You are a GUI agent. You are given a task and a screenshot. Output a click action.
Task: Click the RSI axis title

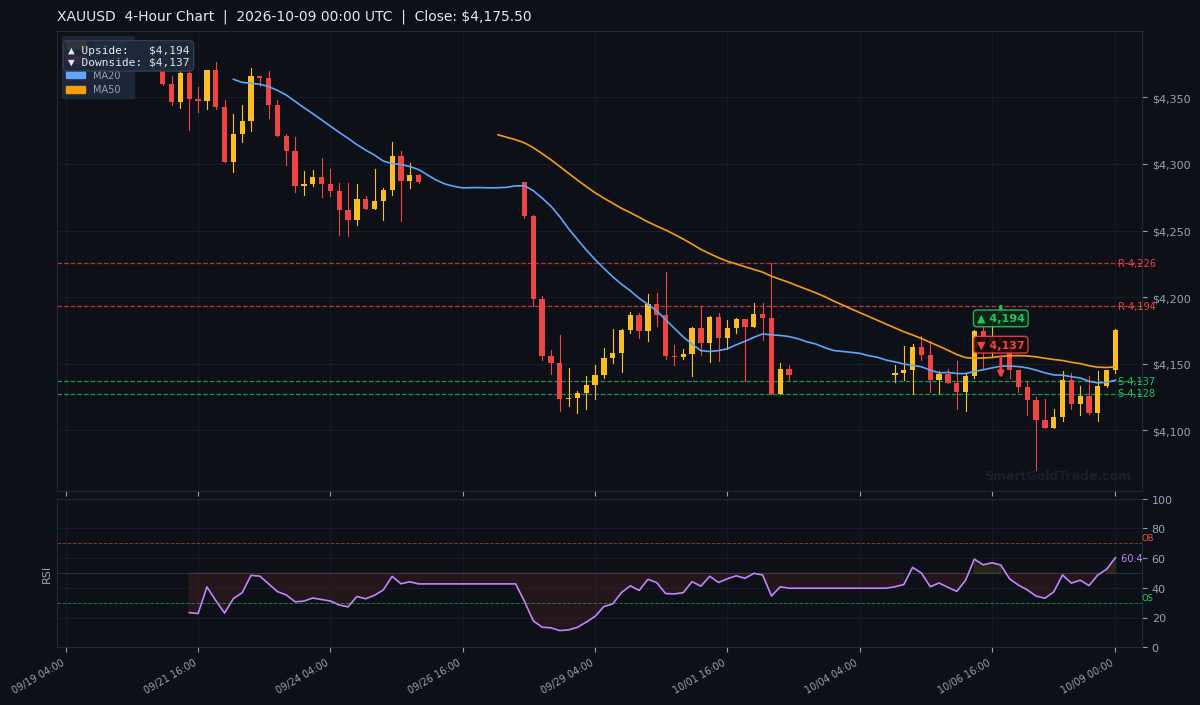click(x=46, y=574)
